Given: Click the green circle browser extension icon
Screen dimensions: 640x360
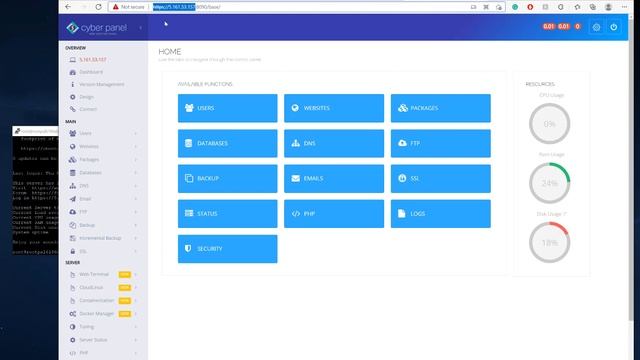Looking at the screenshot, I should pyautogui.click(x=515, y=7).
